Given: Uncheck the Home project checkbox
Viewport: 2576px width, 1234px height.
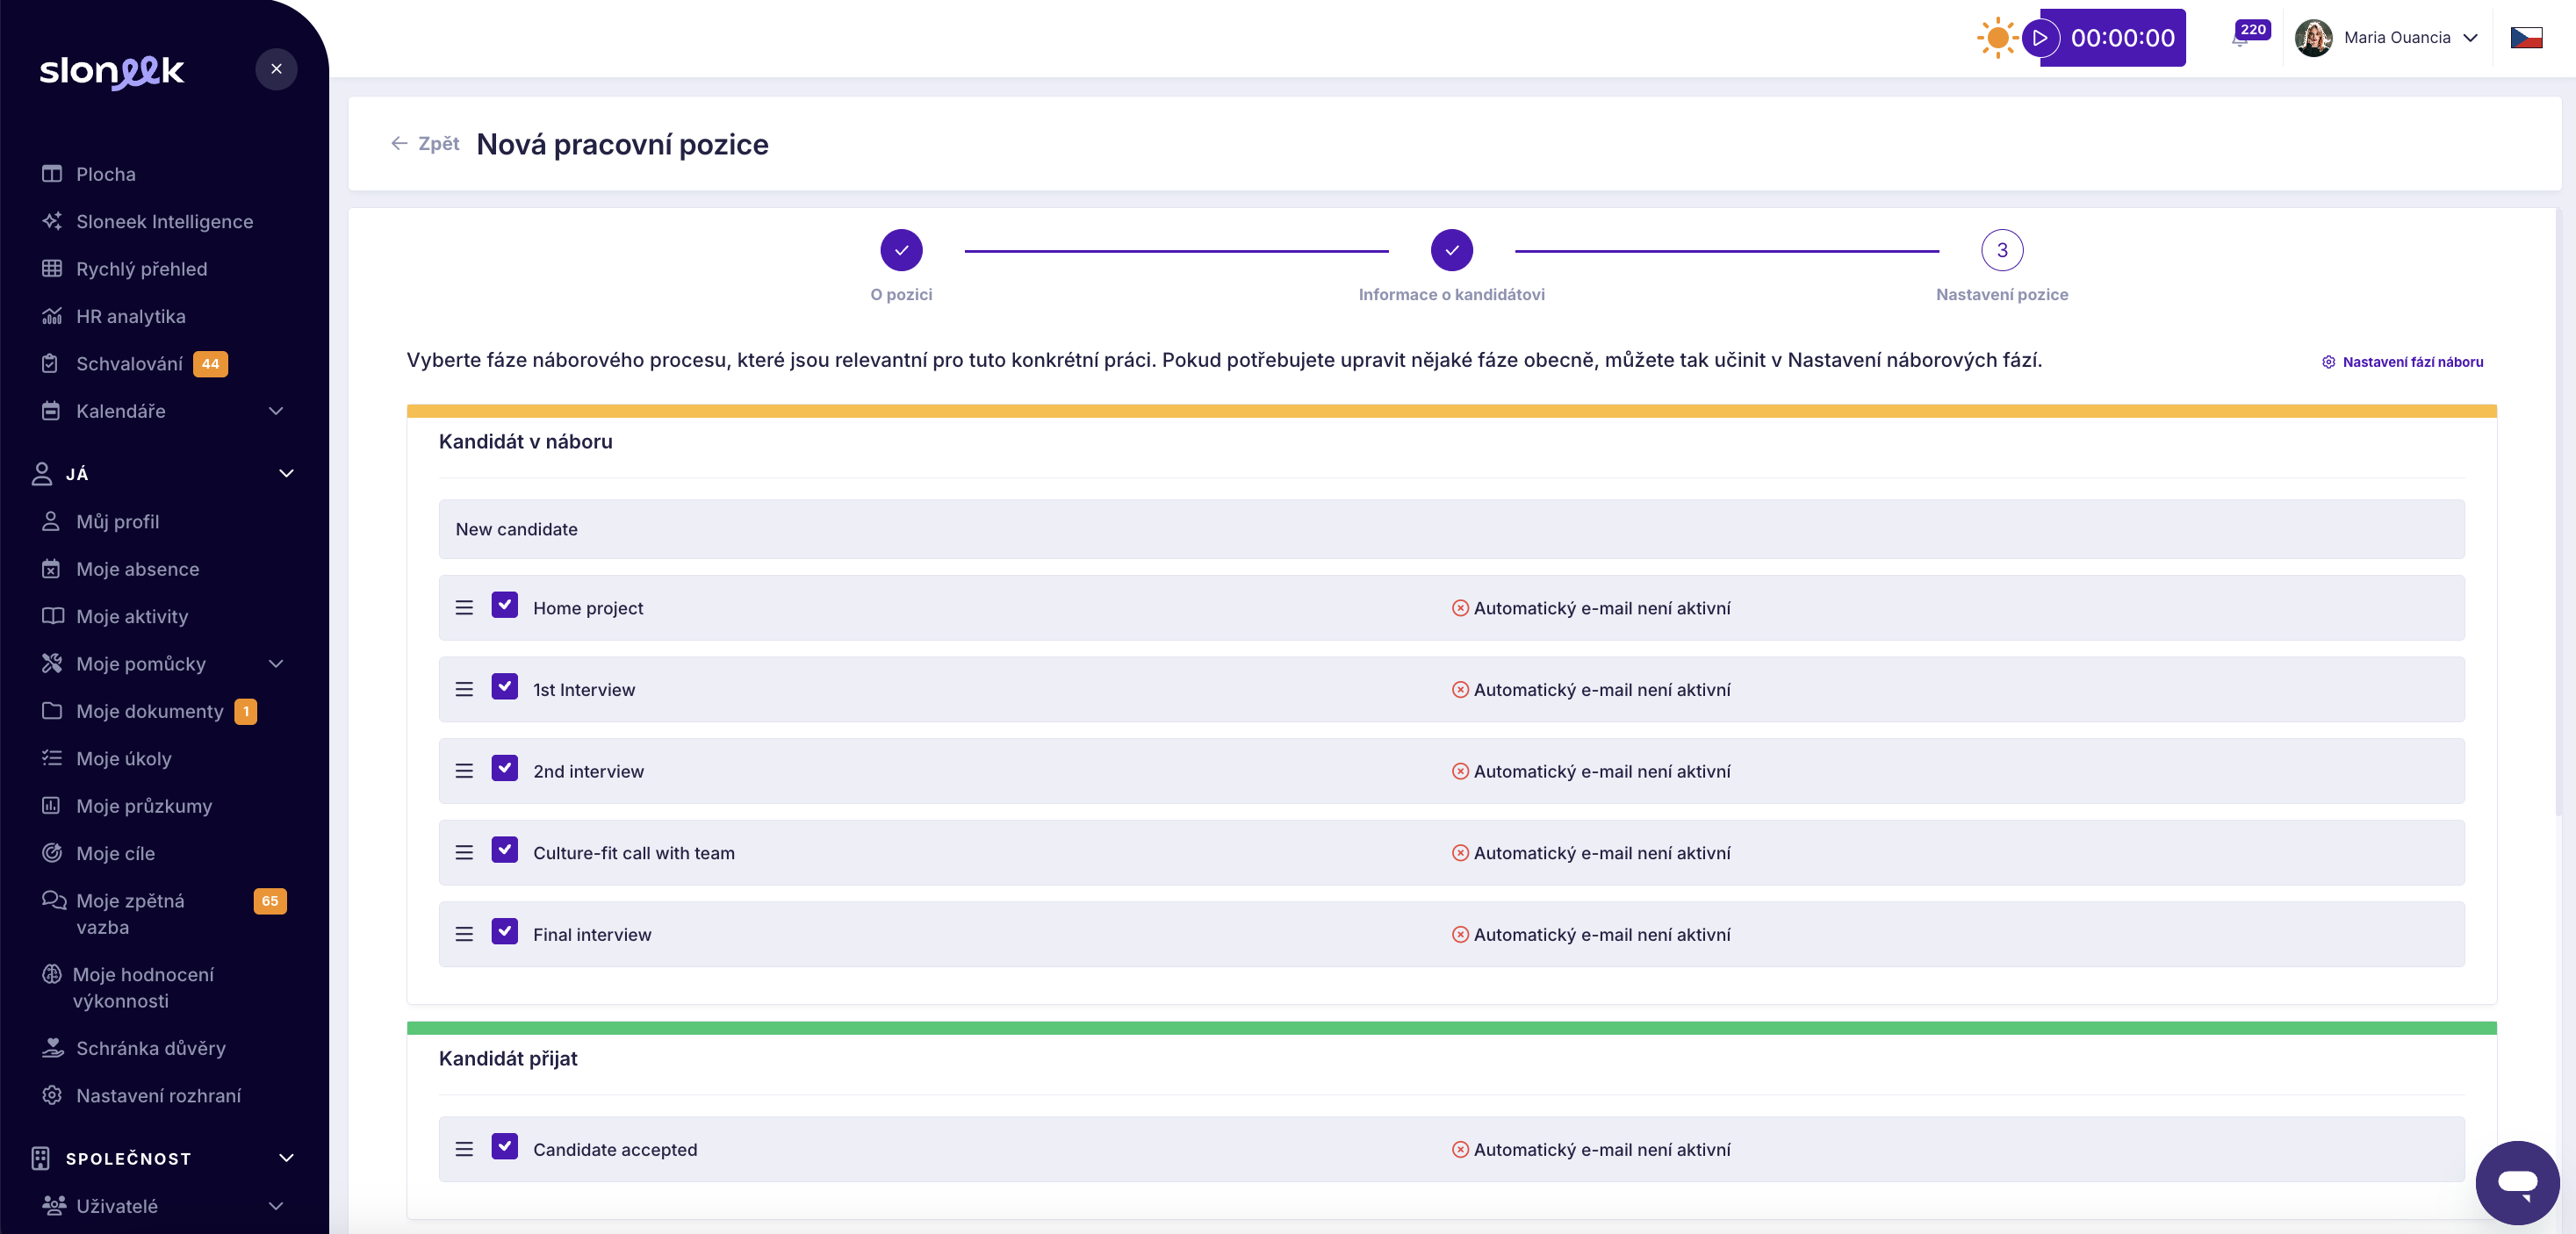Looking at the screenshot, I should pyautogui.click(x=505, y=606).
